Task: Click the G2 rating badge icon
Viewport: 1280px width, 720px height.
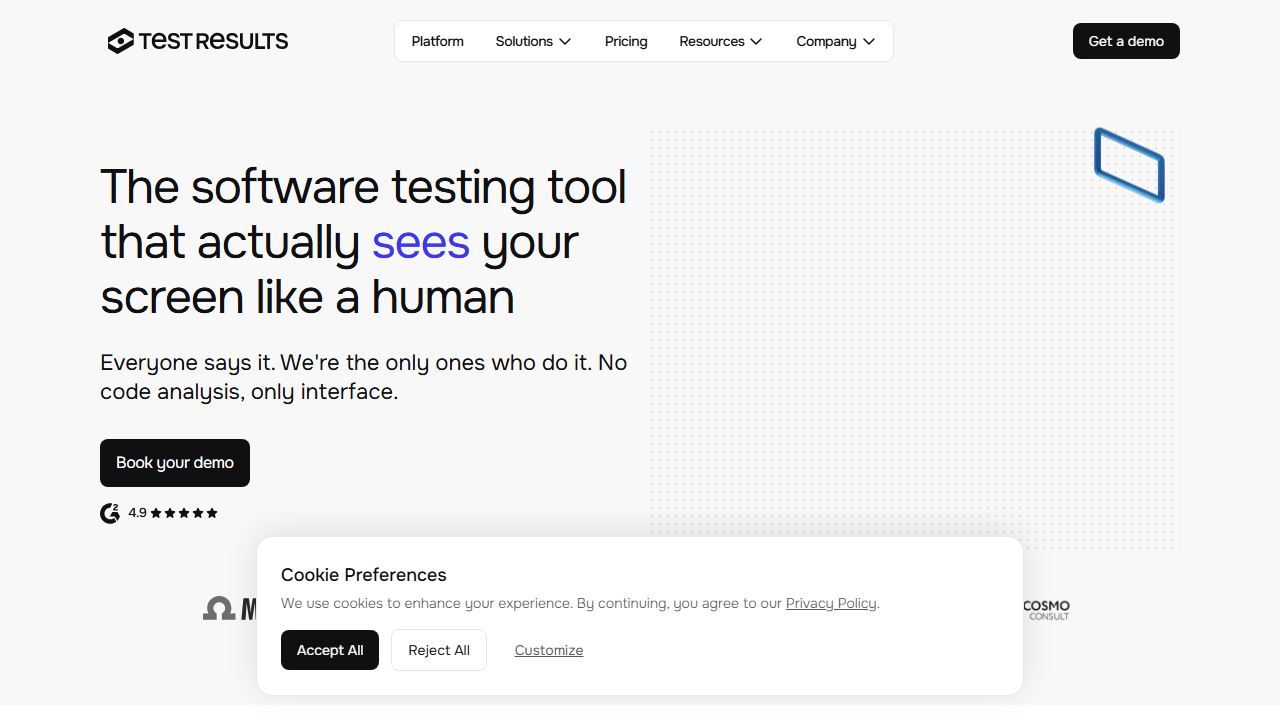Action: 110,512
